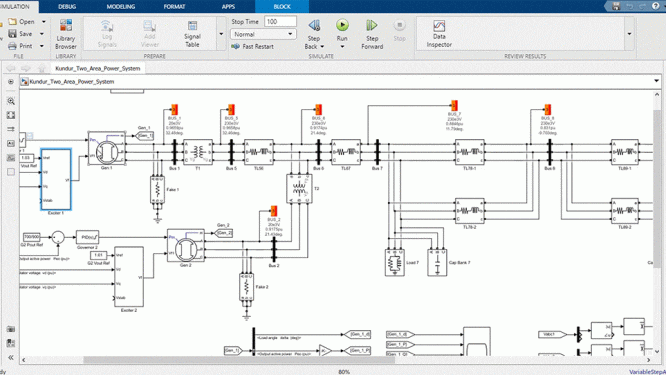This screenshot has height=375, width=666.
Task: Click the Add Viewer icon
Action: click(150, 26)
